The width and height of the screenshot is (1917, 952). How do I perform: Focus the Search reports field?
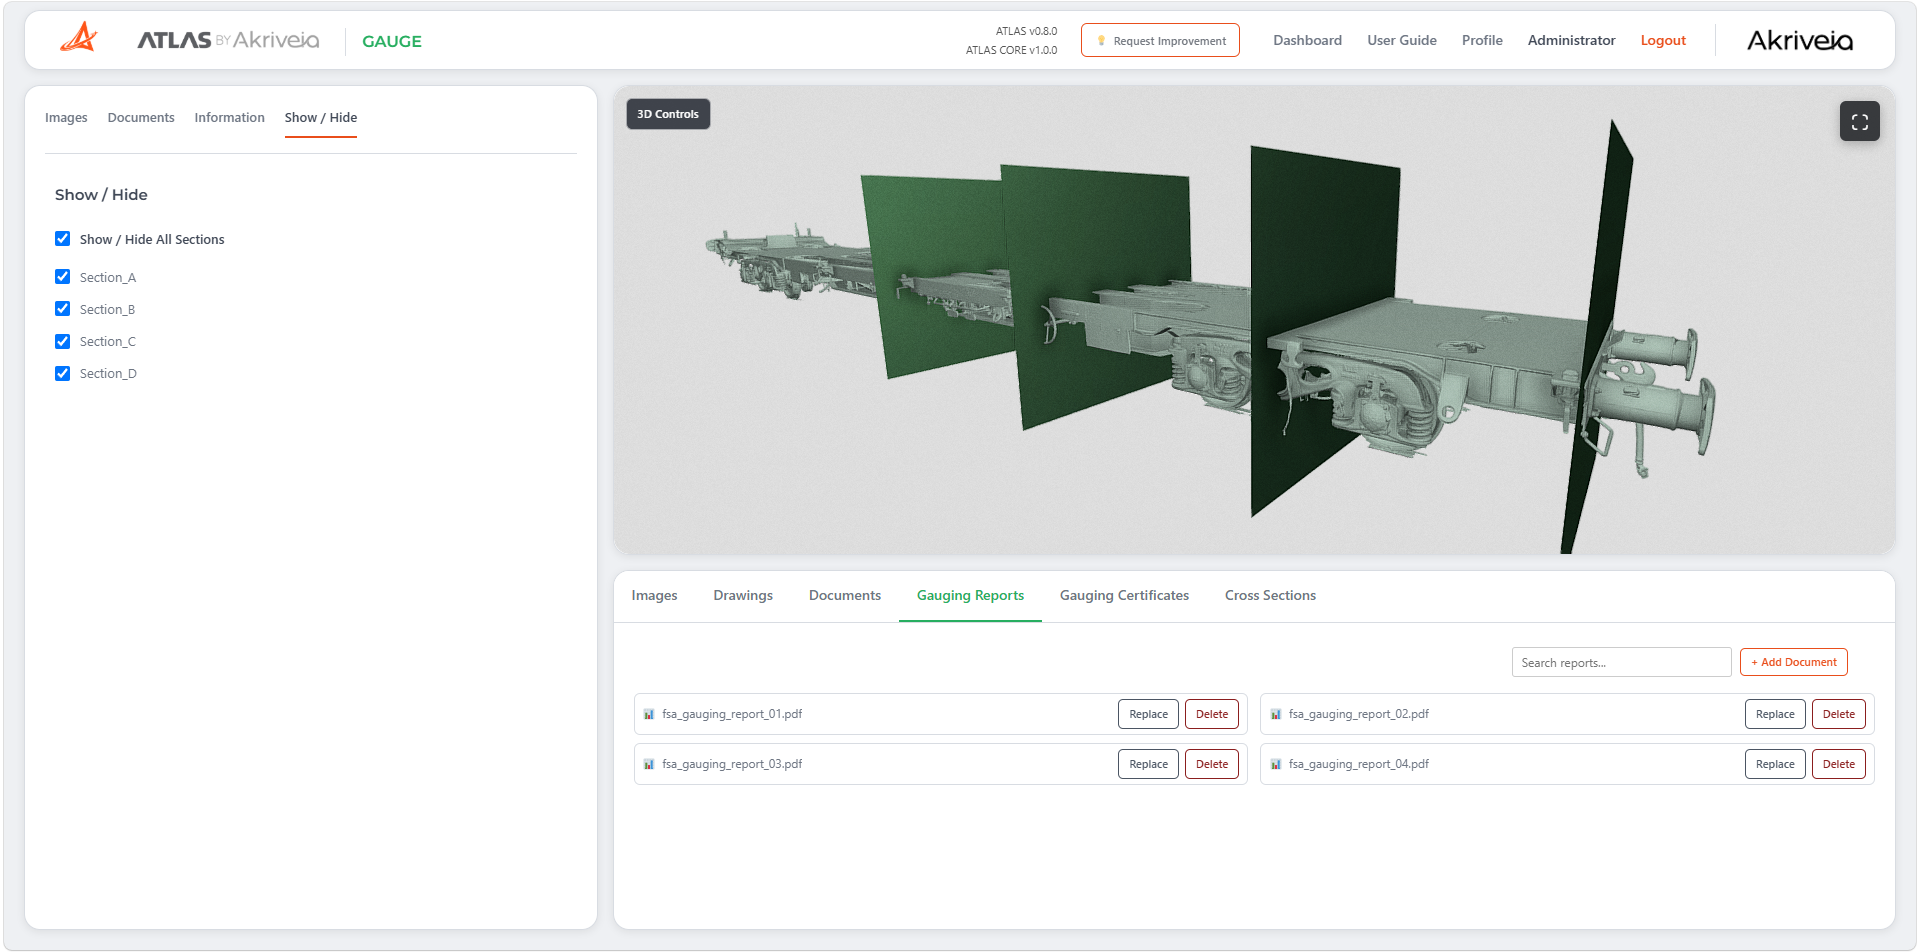coord(1621,662)
